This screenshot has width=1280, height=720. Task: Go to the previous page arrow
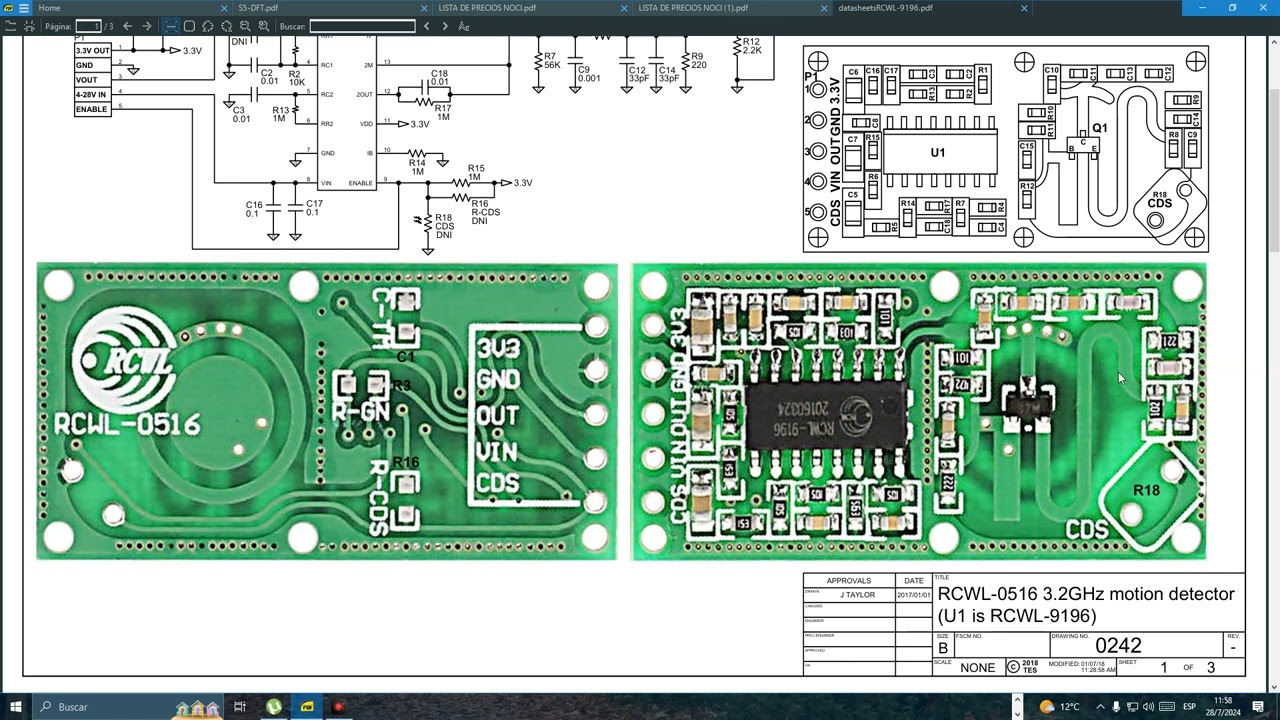tap(127, 26)
